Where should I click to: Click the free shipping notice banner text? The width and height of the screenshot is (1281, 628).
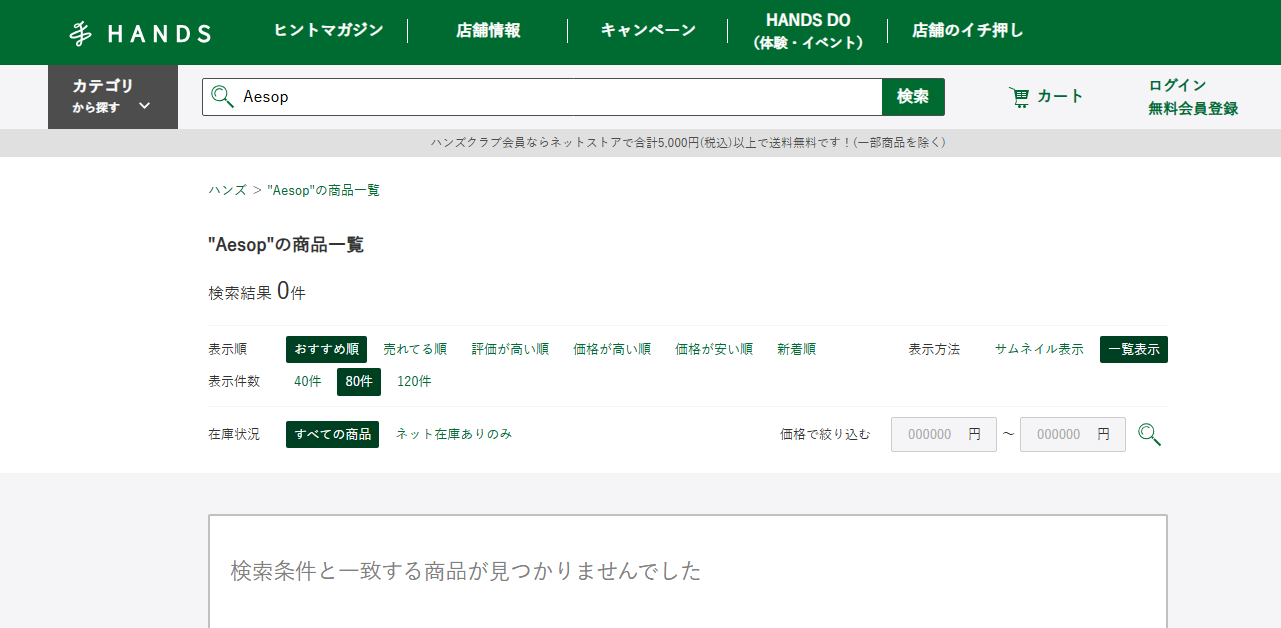pyautogui.click(x=688, y=143)
